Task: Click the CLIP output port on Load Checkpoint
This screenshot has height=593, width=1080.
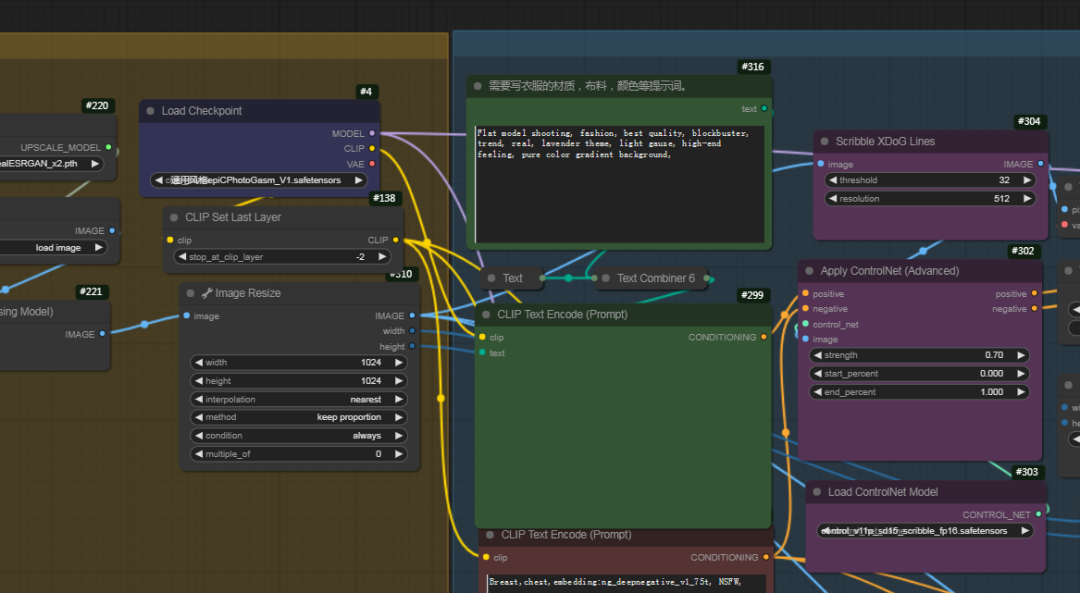Action: [372, 148]
